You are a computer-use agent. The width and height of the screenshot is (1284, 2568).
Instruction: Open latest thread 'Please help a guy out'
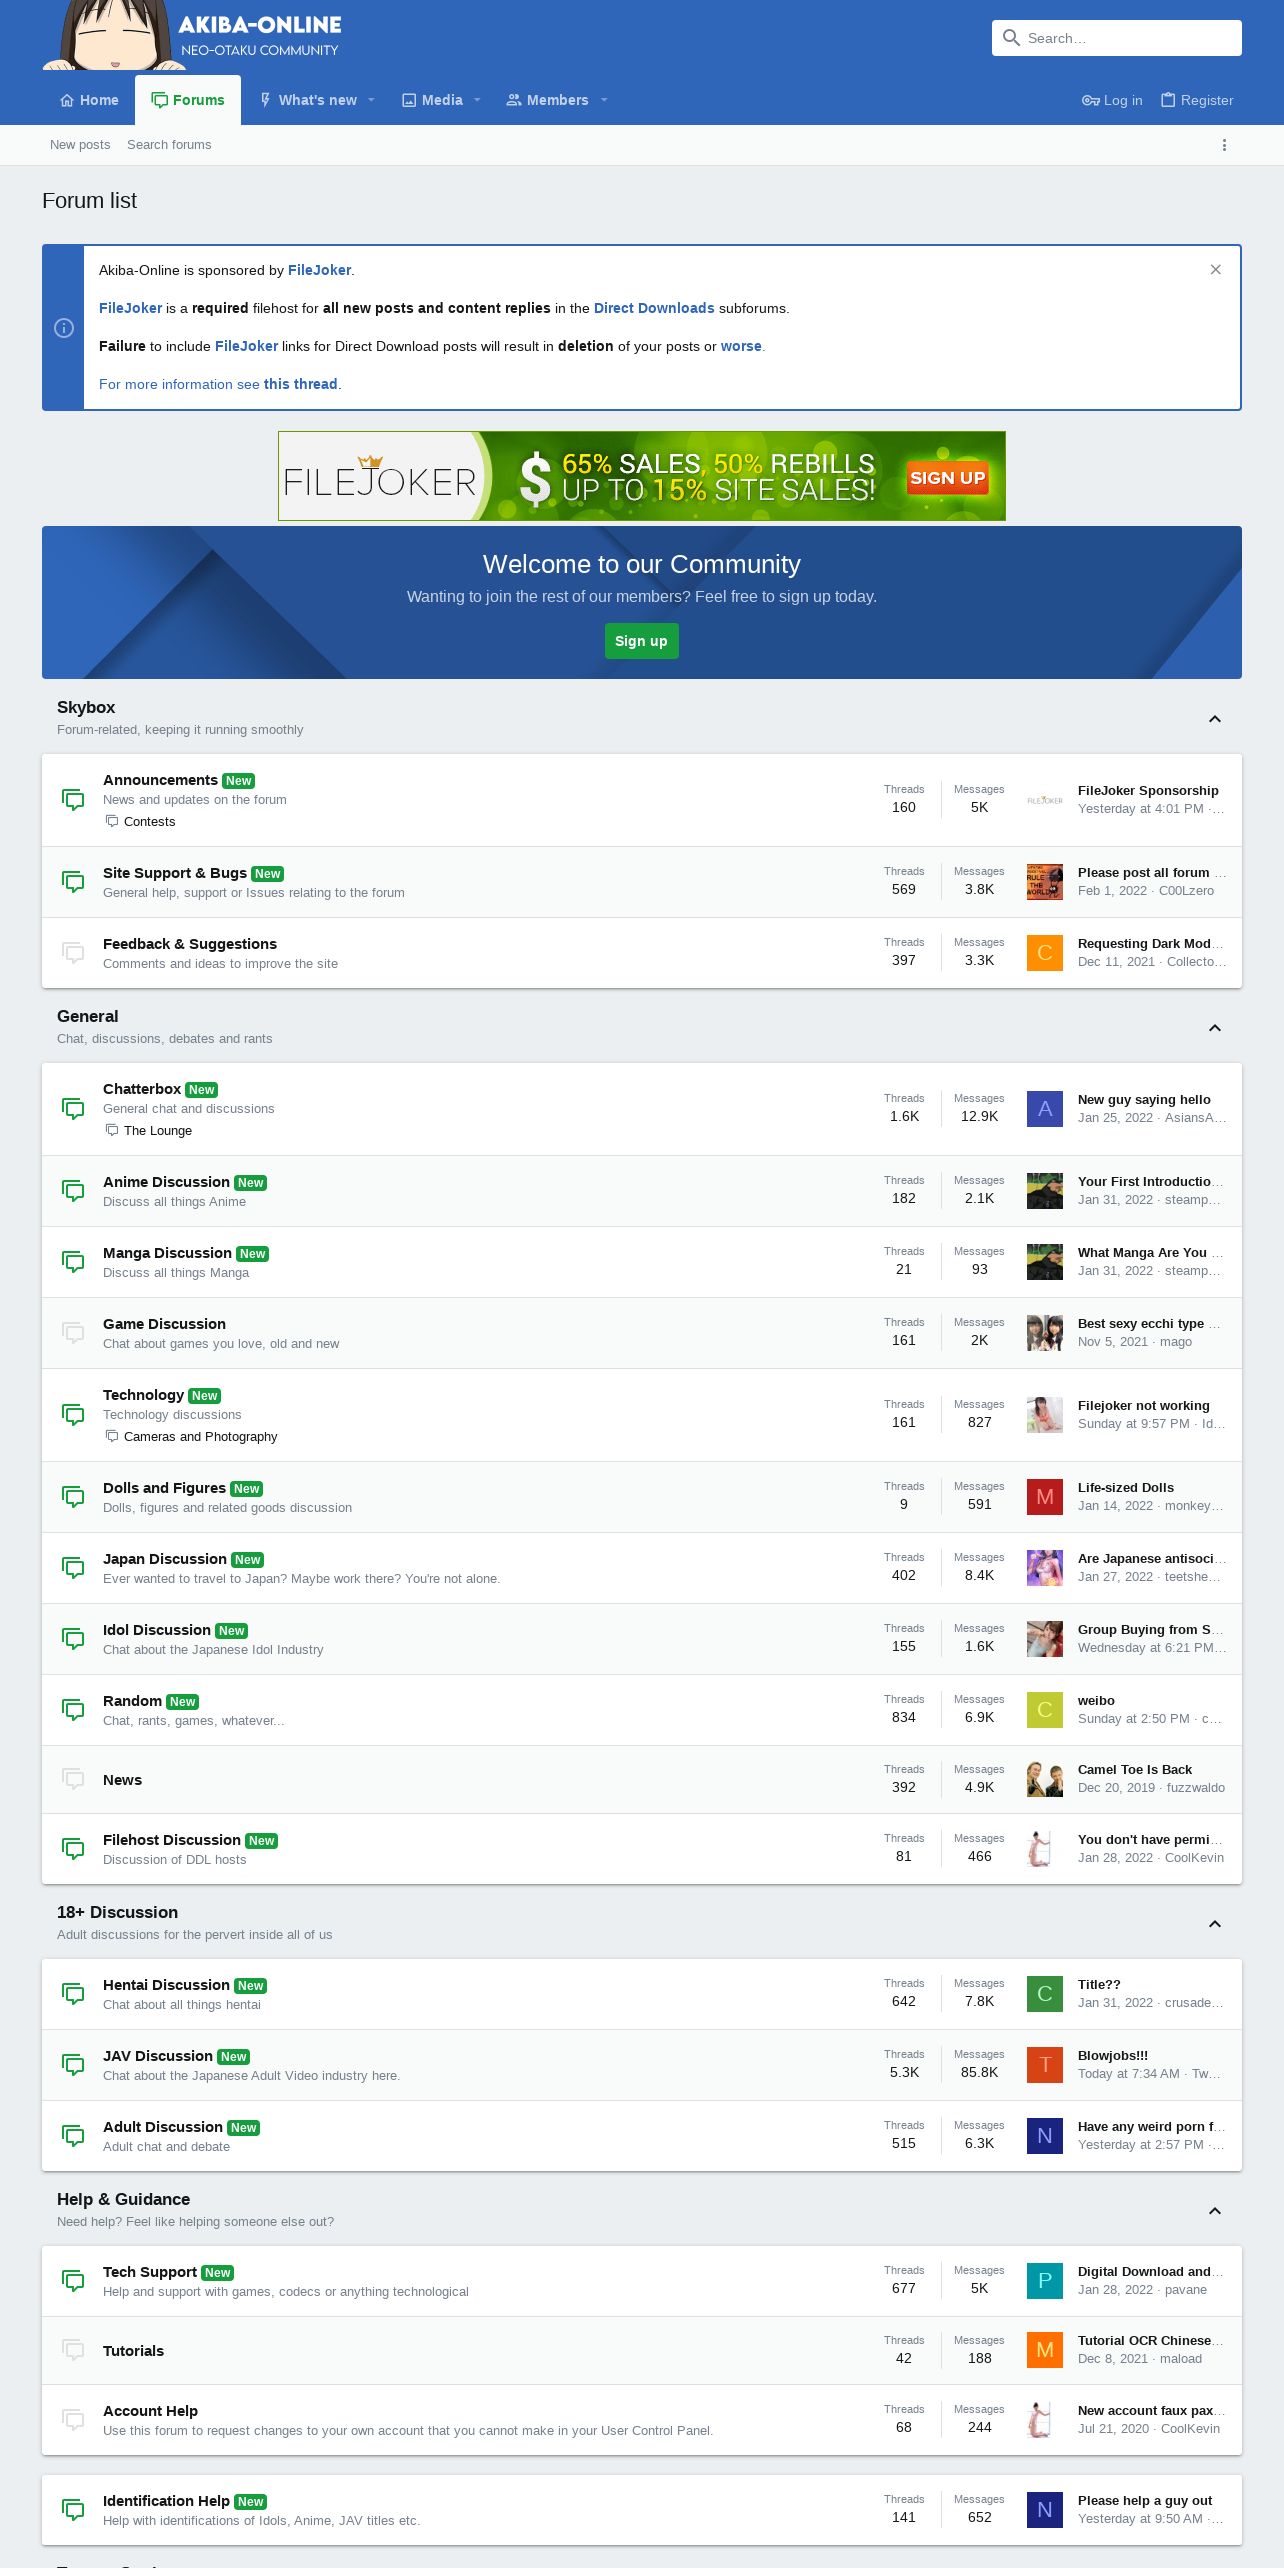1145,2501
